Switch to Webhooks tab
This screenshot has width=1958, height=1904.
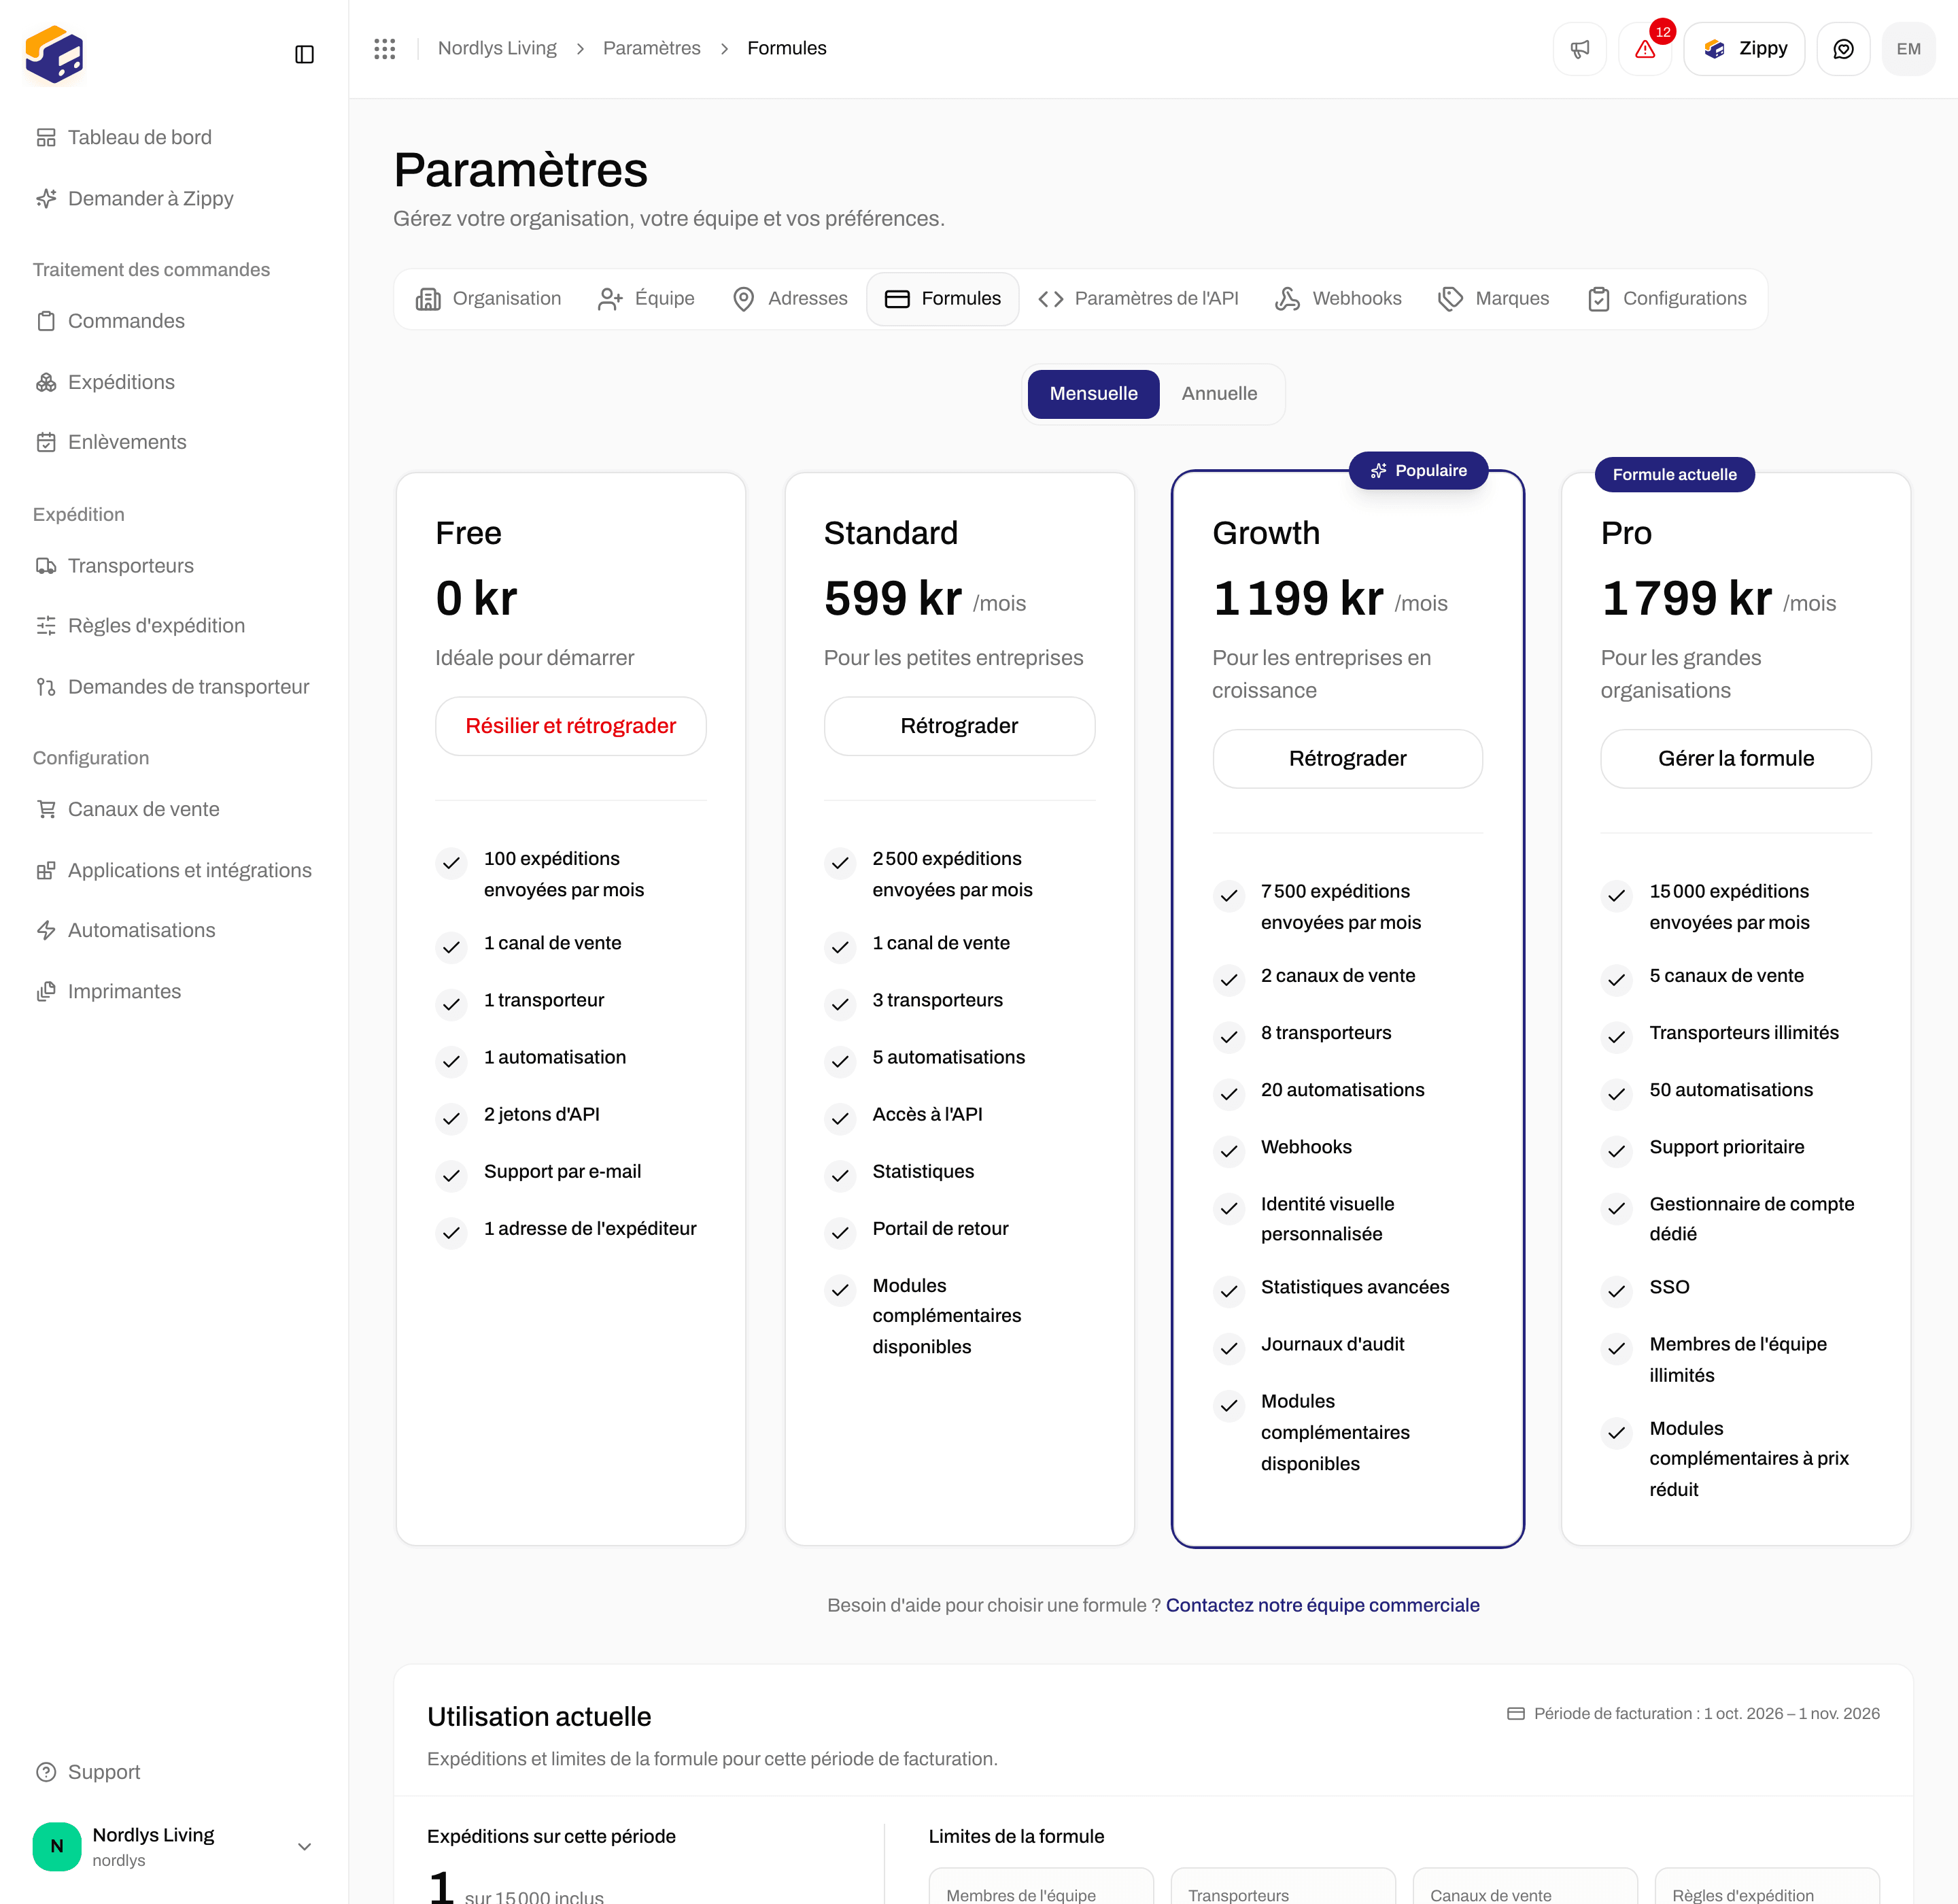[1338, 298]
